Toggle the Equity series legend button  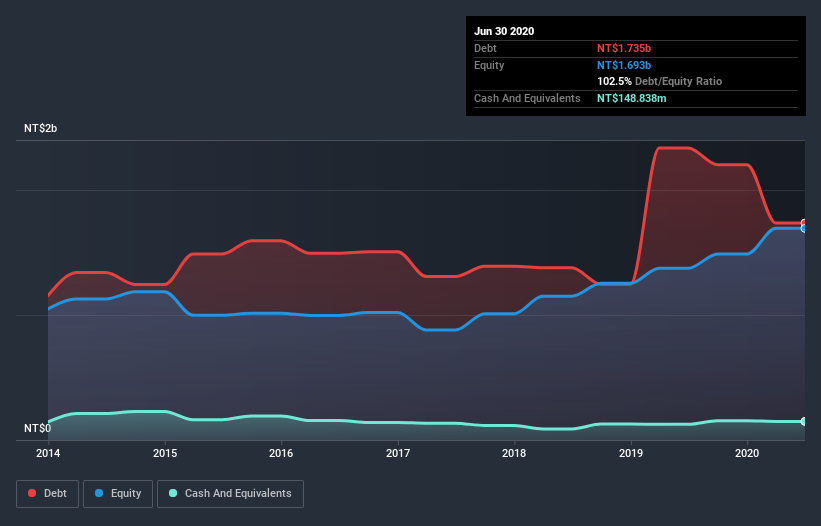pos(118,494)
